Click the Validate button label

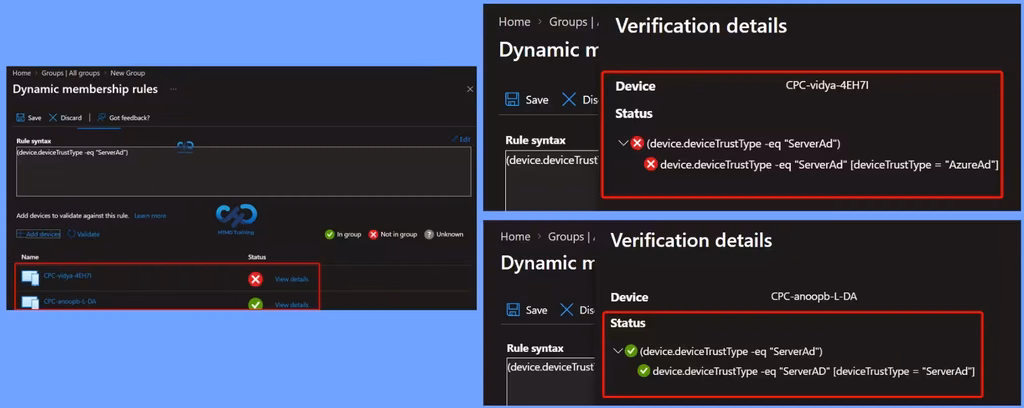[89, 234]
